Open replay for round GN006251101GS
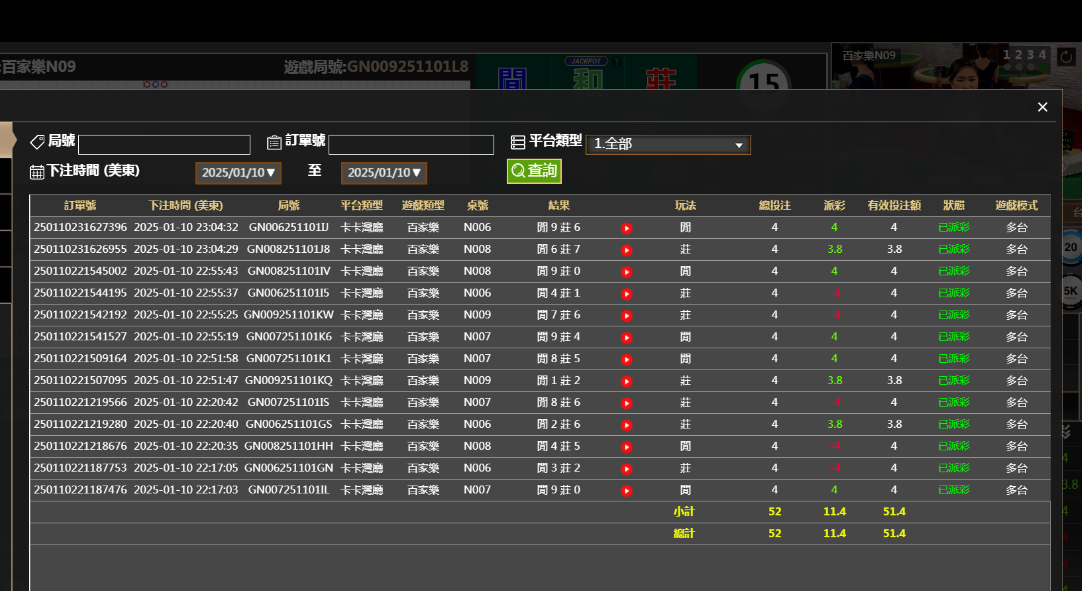This screenshot has height=591, width=1082. coord(627,425)
